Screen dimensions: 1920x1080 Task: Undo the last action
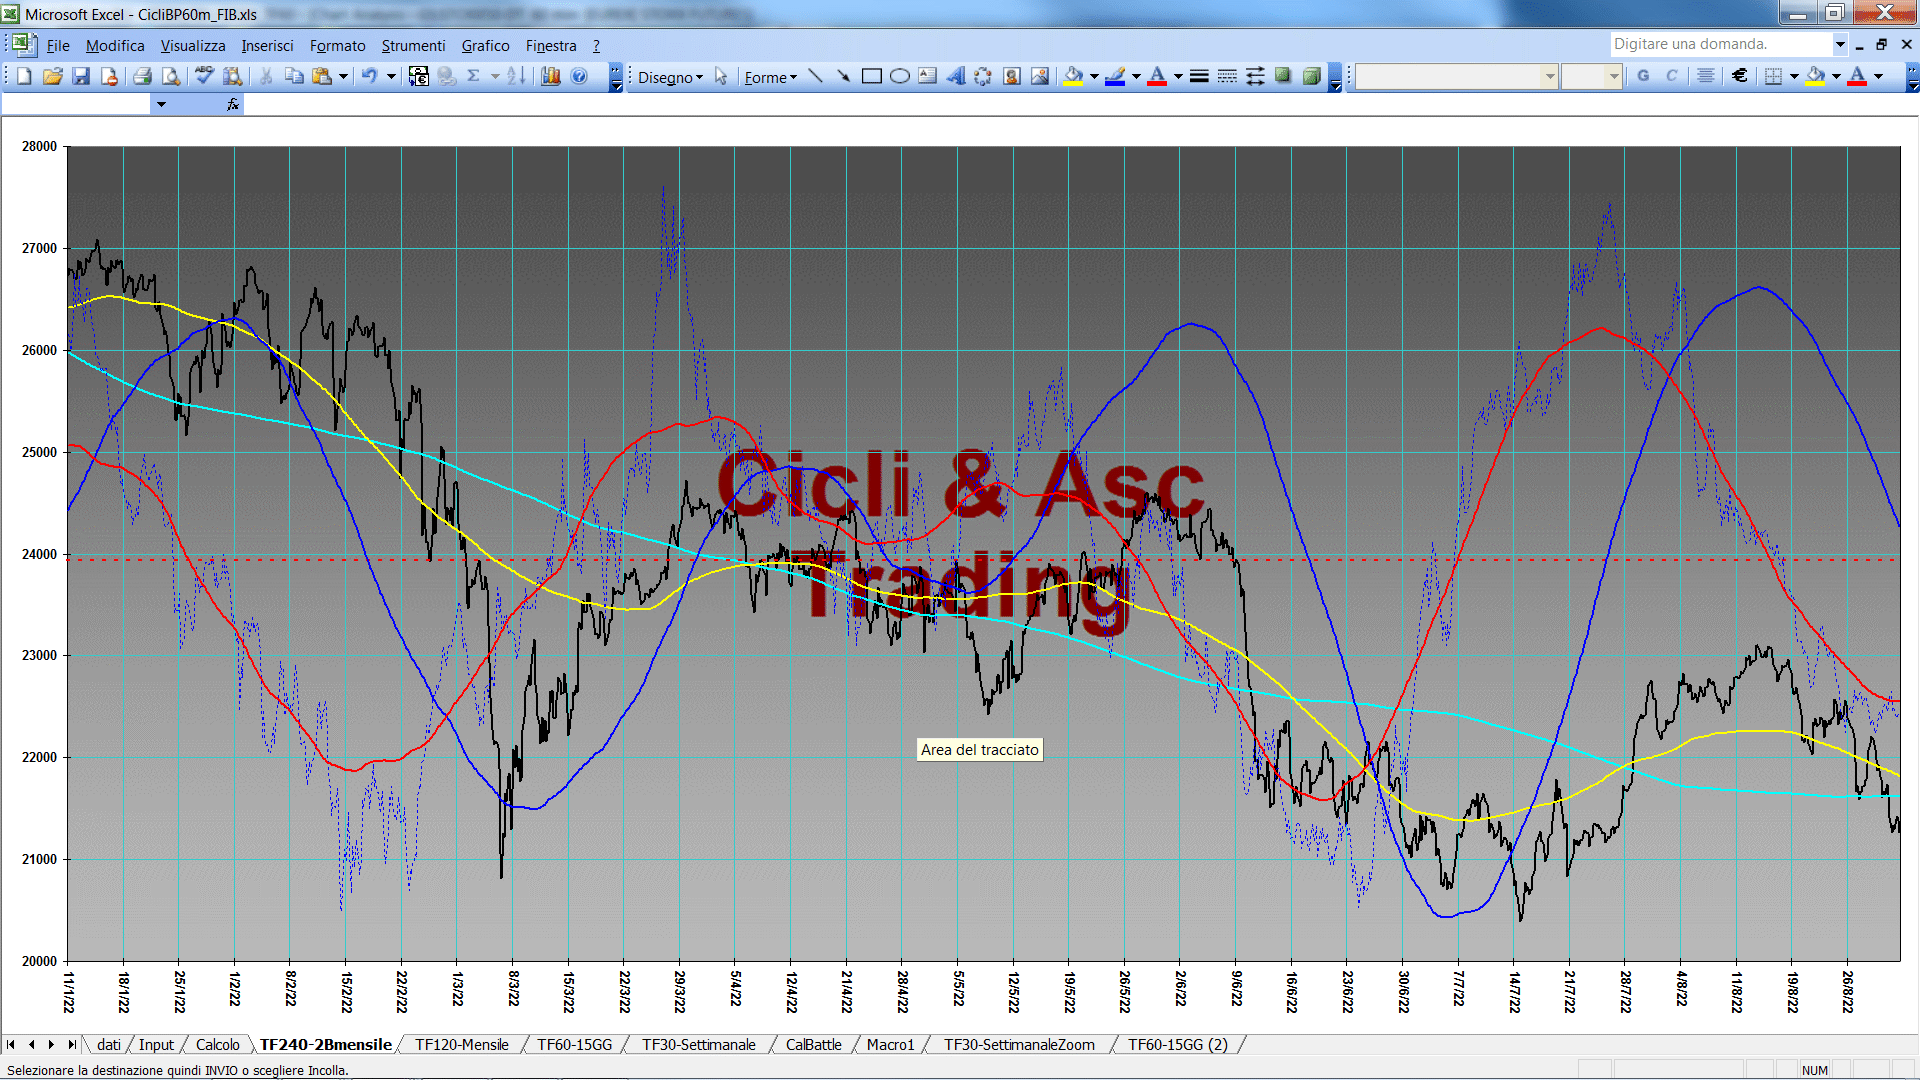(369, 76)
